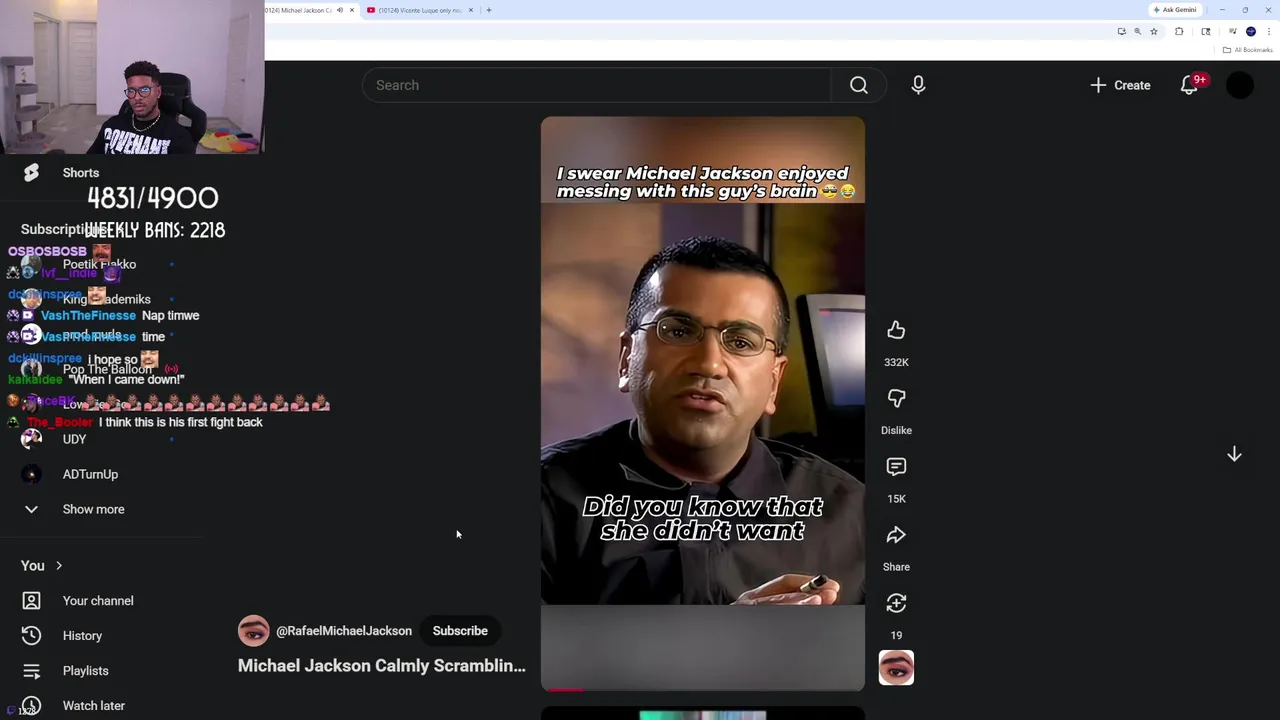Open the 15K comments panel
Screen dimensions: 1280x720
pos(896,467)
